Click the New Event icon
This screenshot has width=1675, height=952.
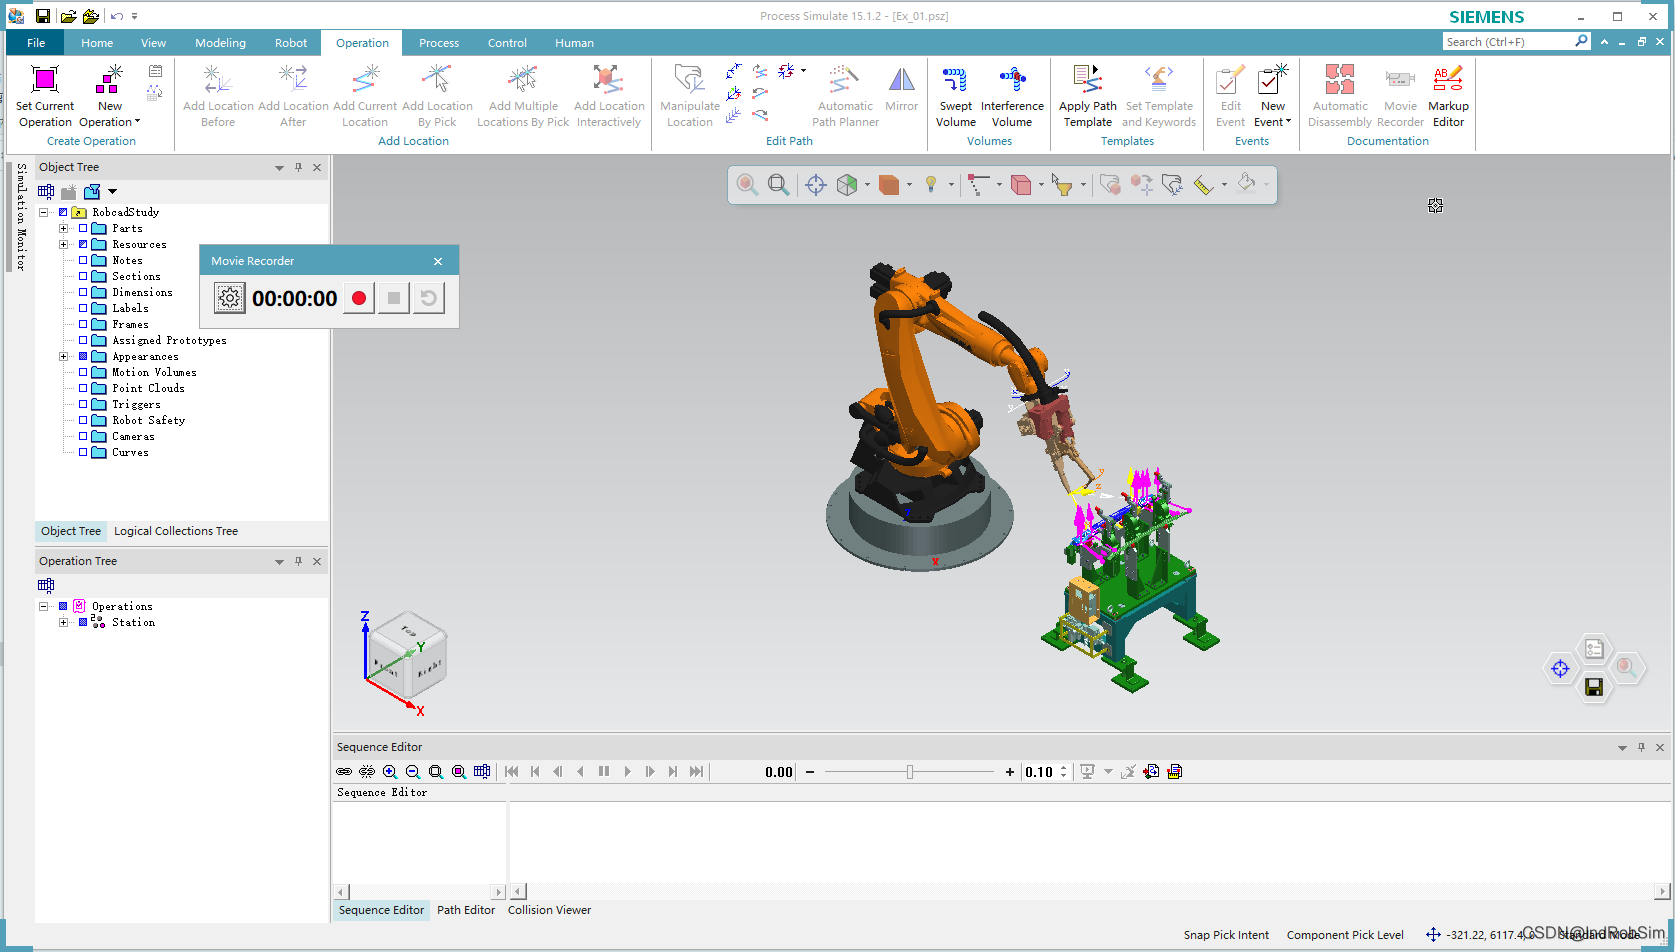point(1273,79)
